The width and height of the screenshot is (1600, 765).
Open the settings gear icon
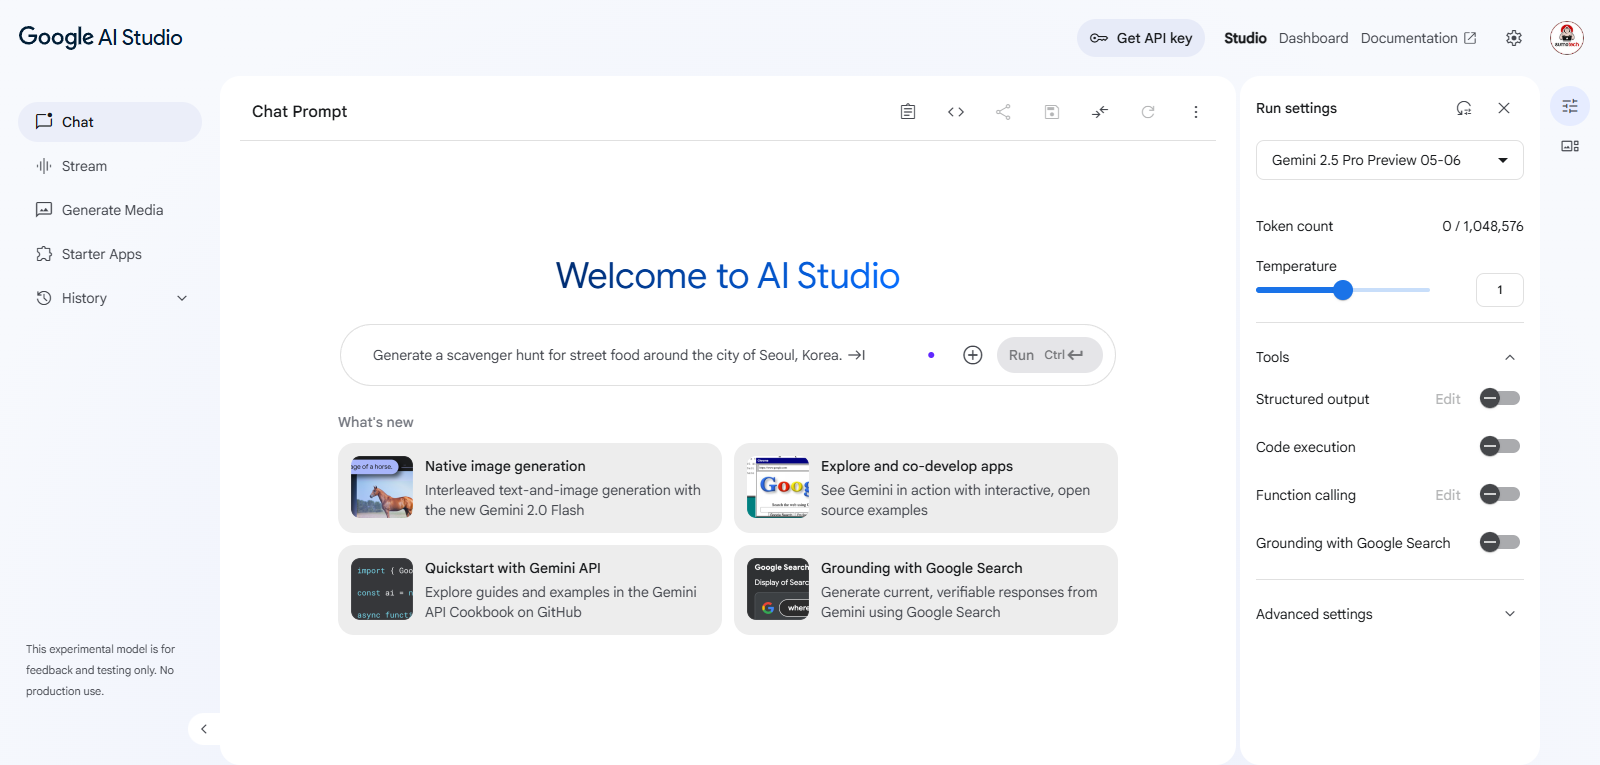(1514, 38)
